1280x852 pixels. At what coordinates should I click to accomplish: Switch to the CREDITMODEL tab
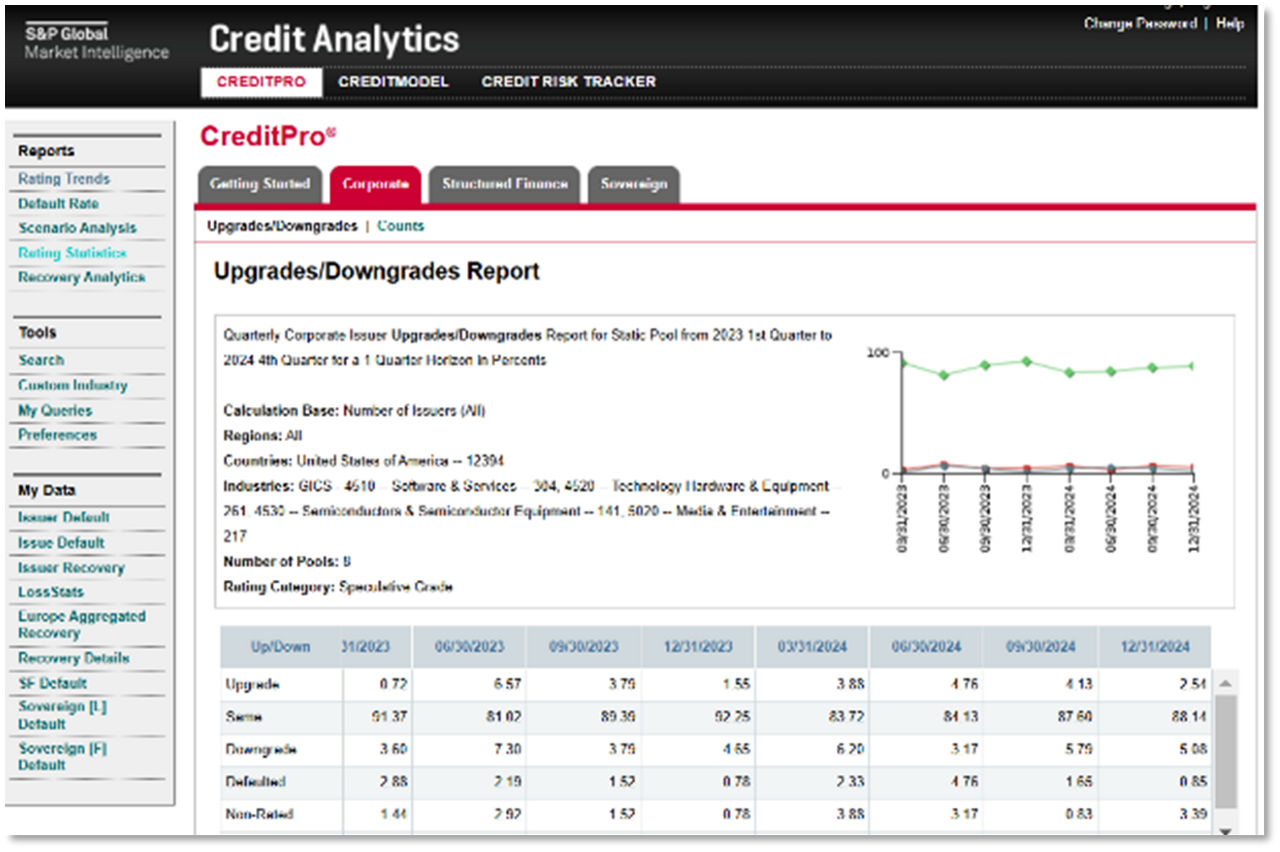click(x=393, y=82)
